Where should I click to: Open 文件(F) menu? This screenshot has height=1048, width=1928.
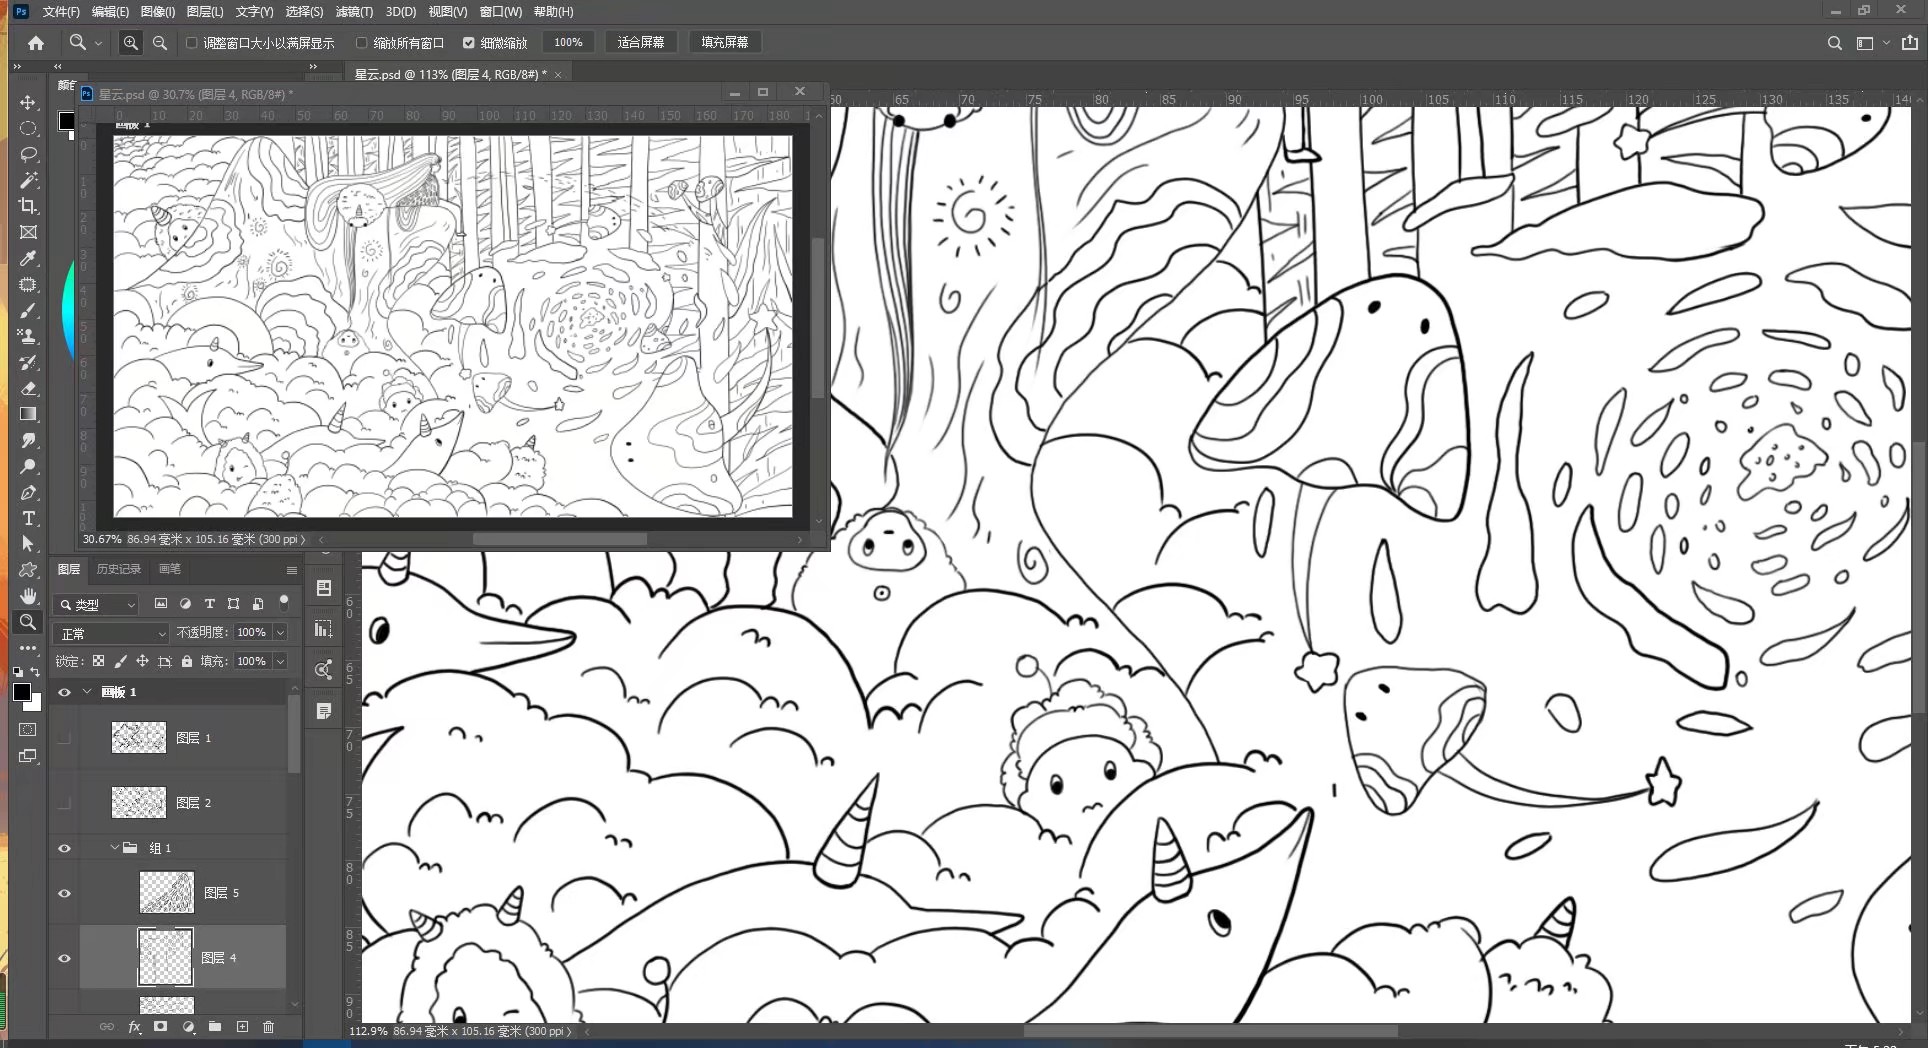click(61, 12)
